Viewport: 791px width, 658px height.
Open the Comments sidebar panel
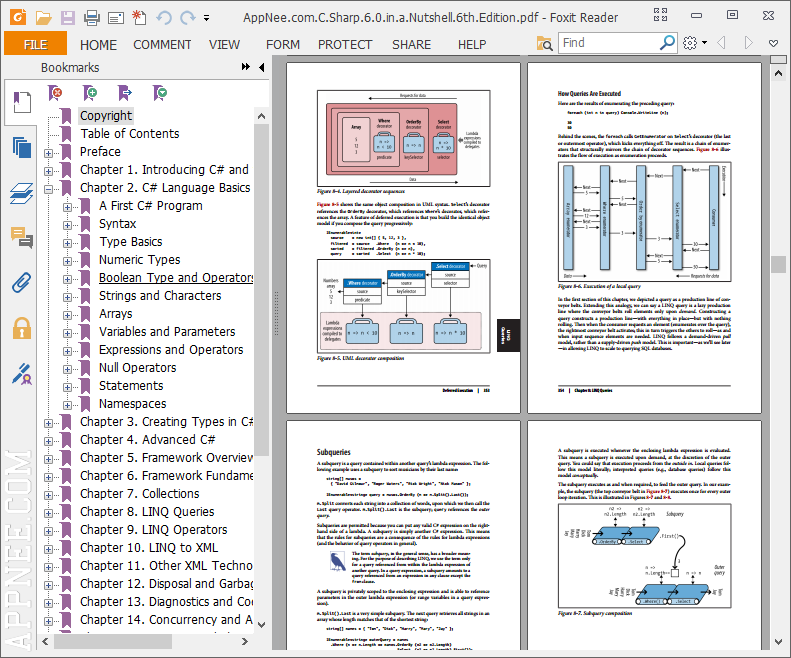(22, 237)
